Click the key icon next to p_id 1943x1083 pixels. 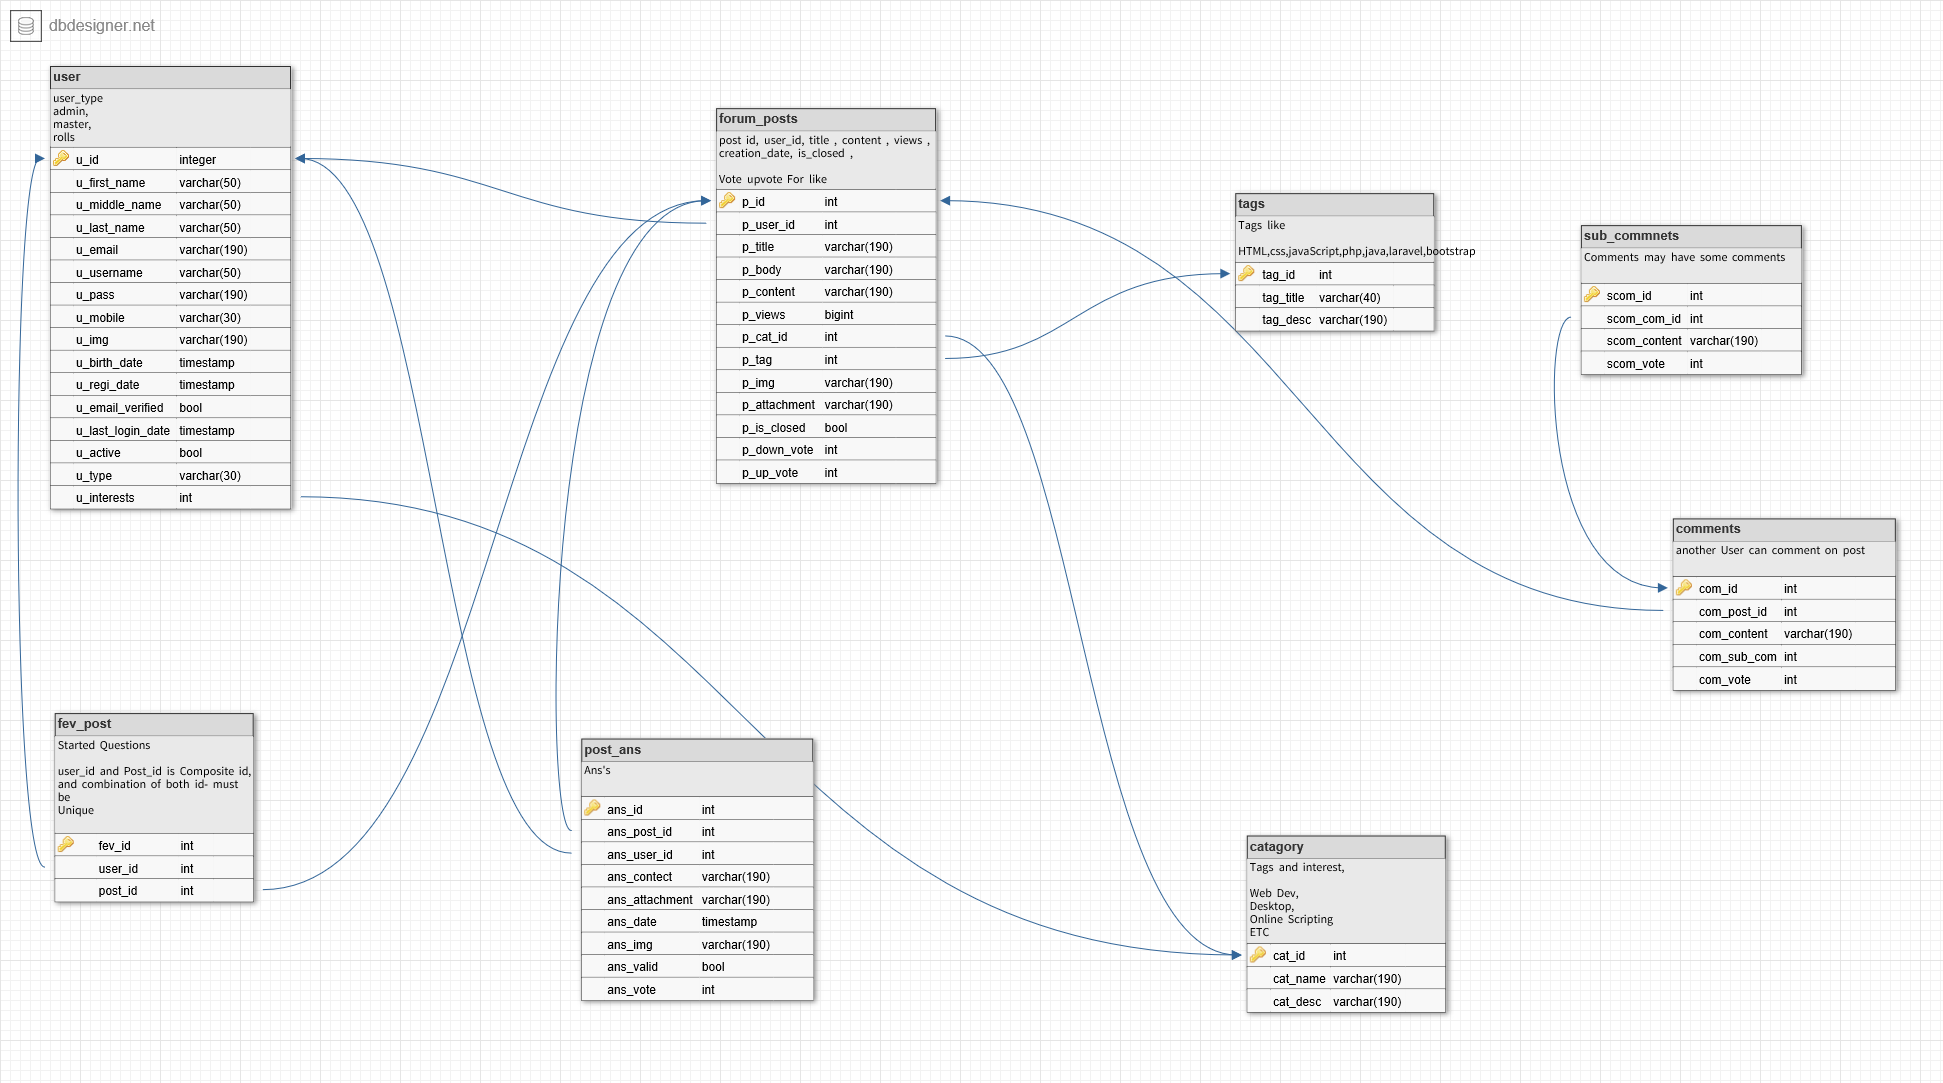(x=727, y=201)
